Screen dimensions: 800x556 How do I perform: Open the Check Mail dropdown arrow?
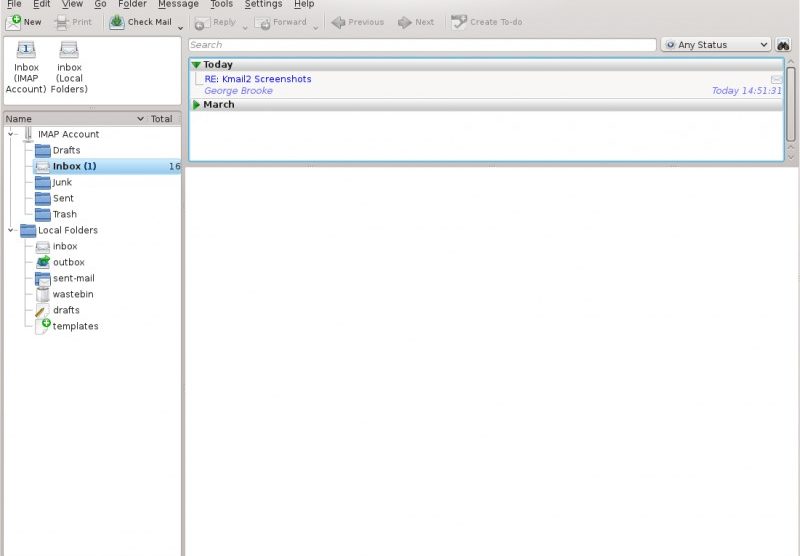181,27
